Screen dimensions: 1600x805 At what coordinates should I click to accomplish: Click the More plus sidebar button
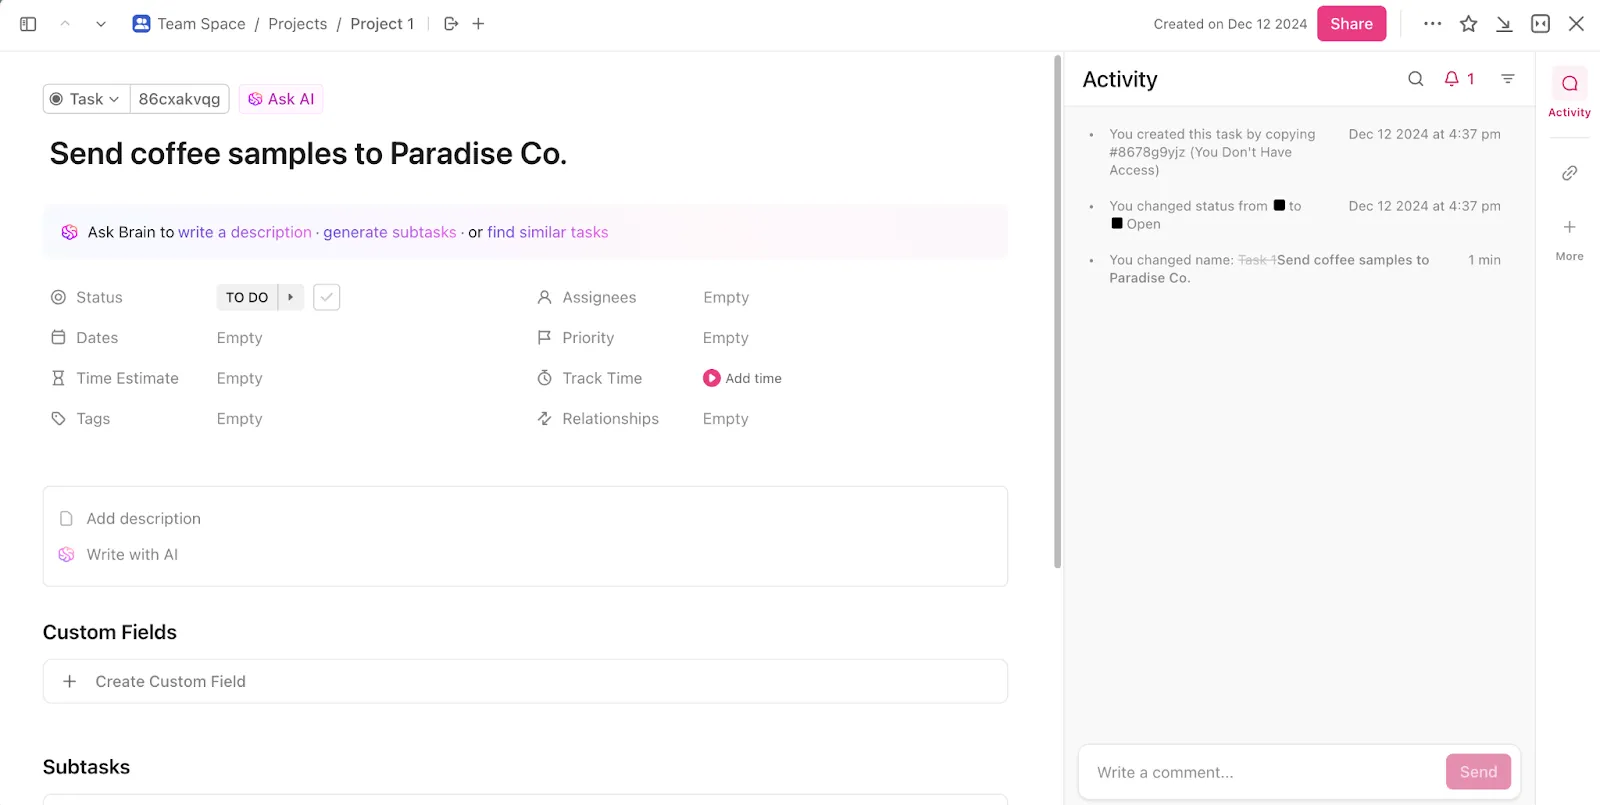point(1570,240)
